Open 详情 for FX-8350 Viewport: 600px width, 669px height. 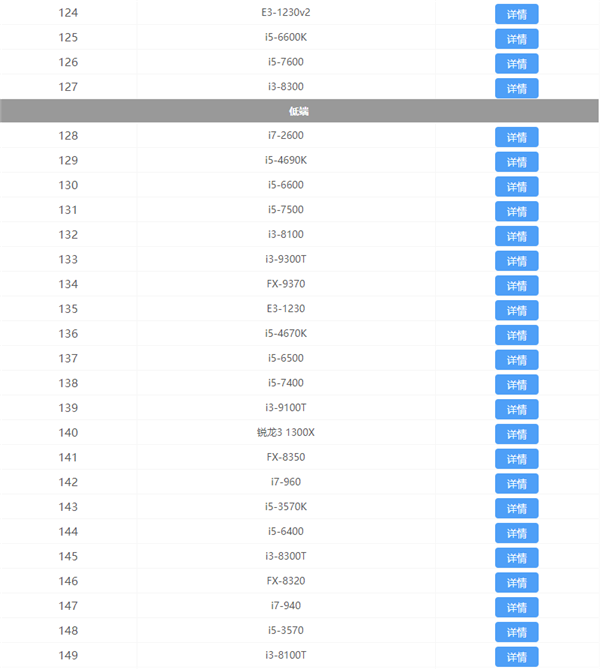click(516, 458)
